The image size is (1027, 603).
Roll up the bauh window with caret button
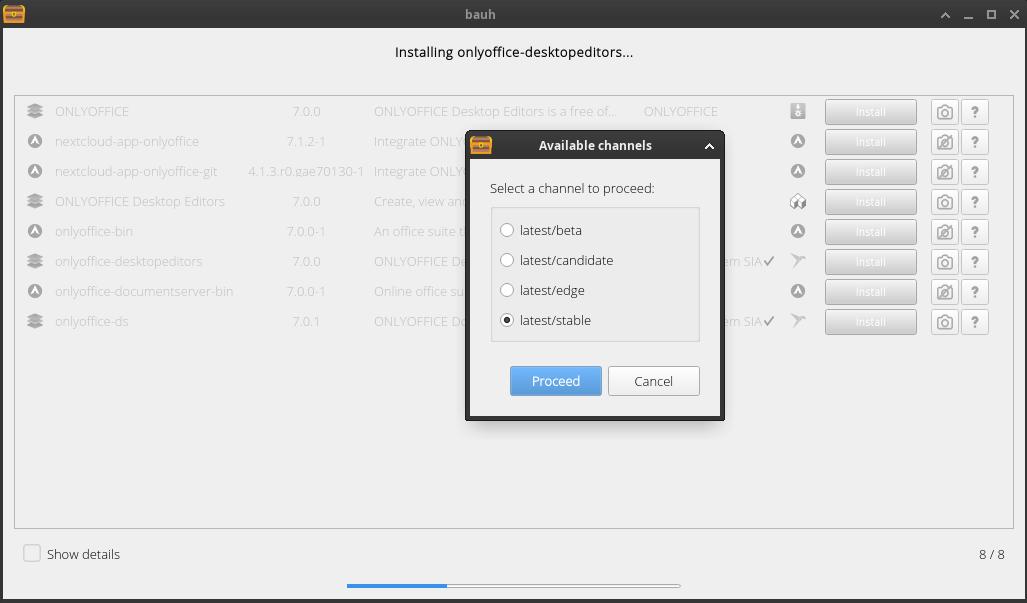945,15
